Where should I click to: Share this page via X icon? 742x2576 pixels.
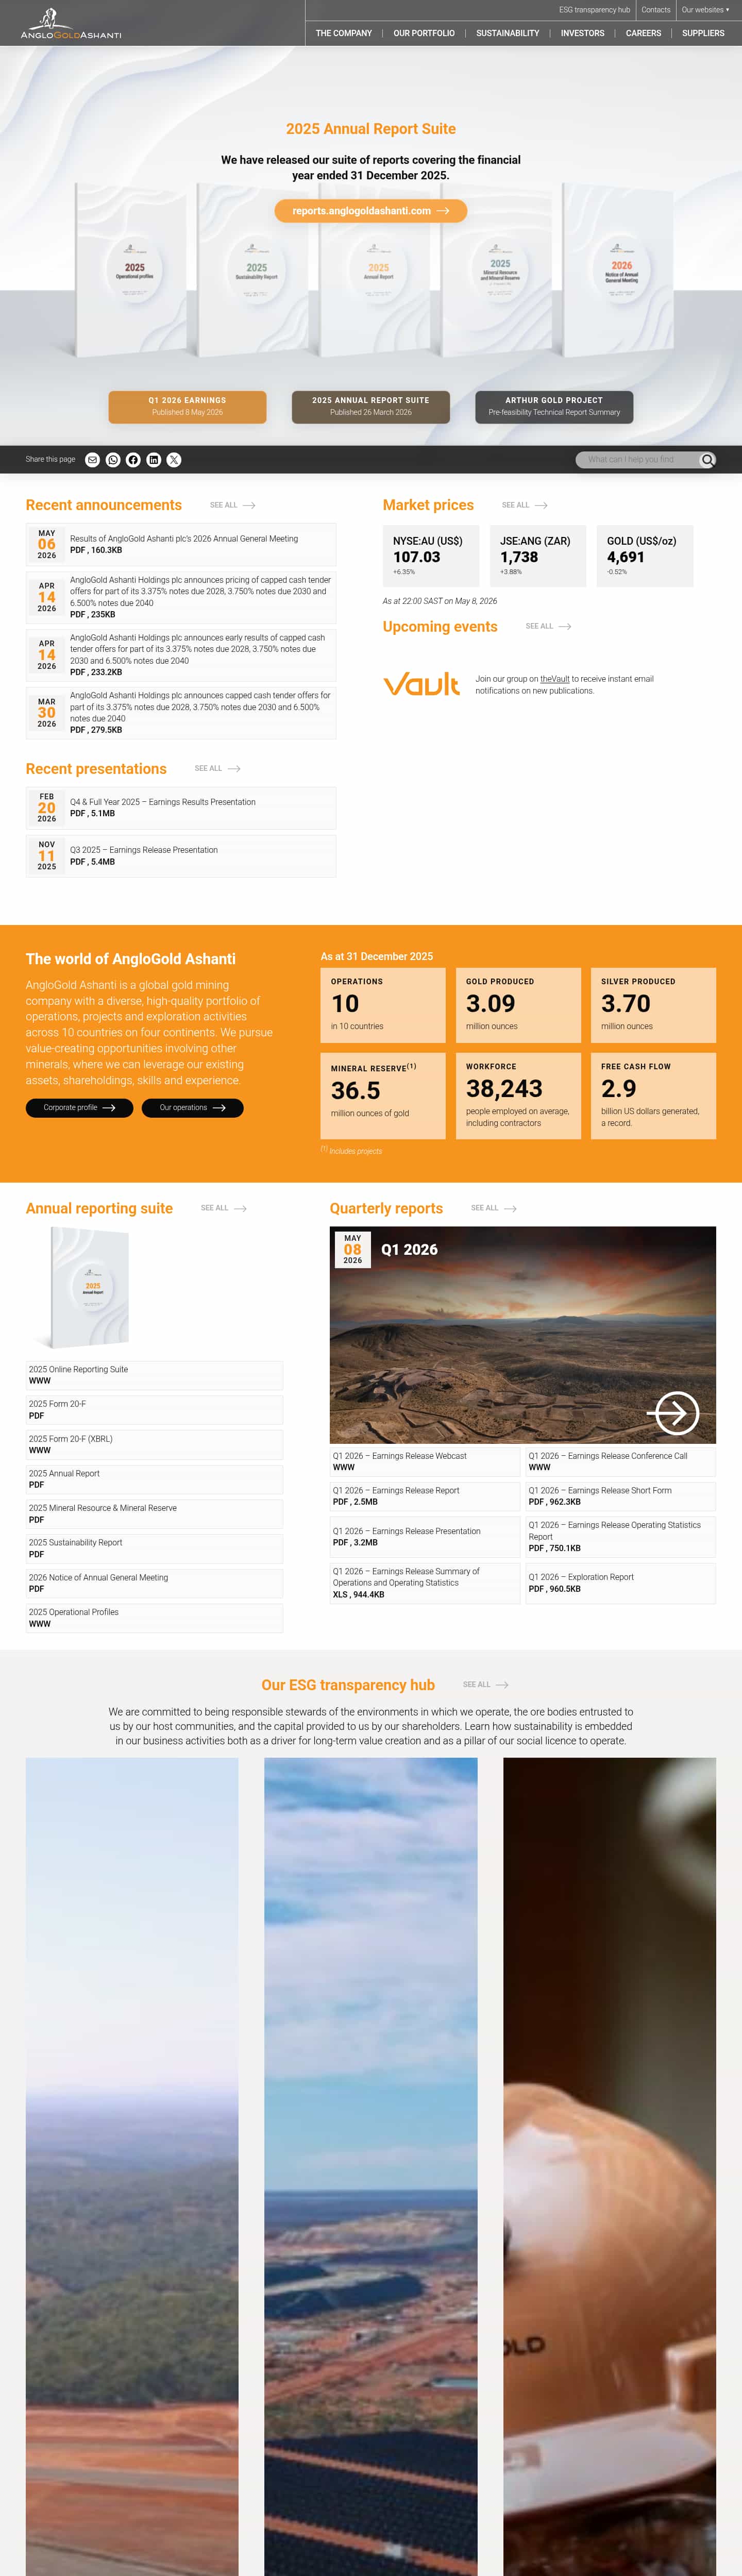174,460
